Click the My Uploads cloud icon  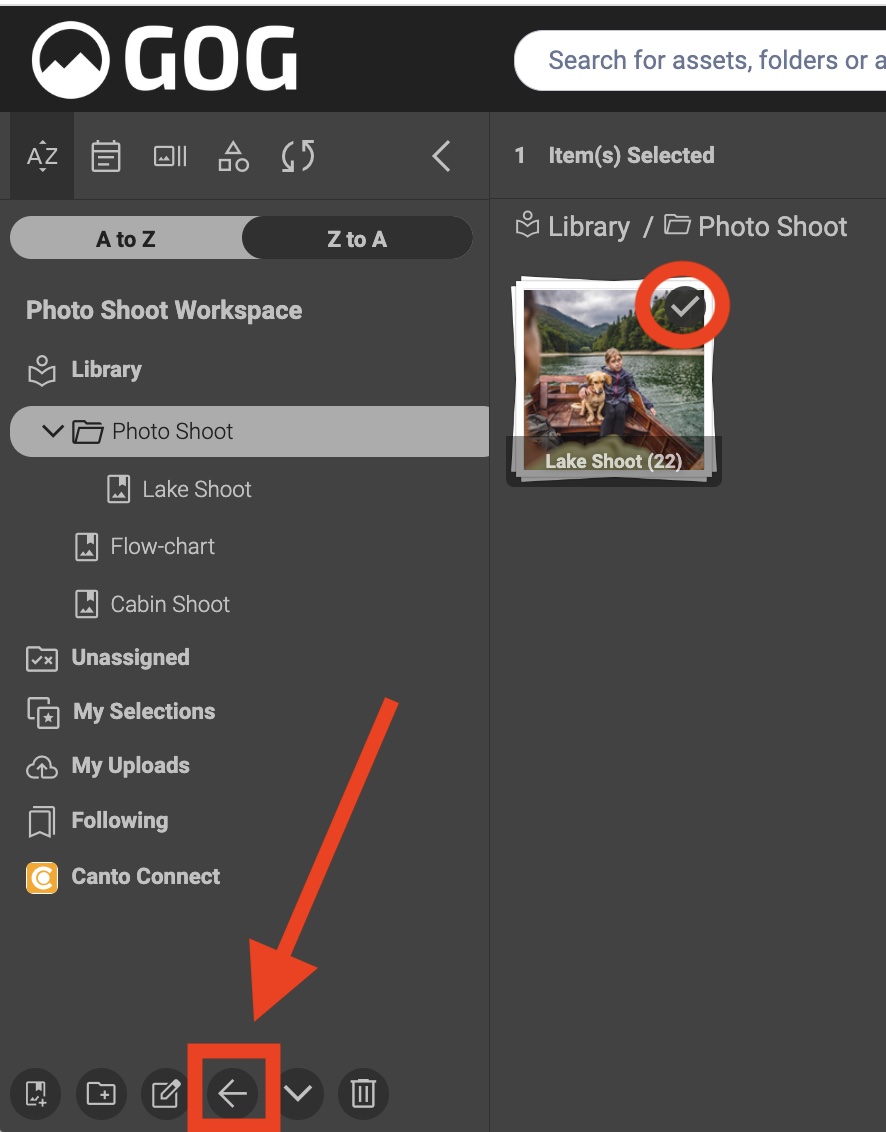pyautogui.click(x=42, y=767)
